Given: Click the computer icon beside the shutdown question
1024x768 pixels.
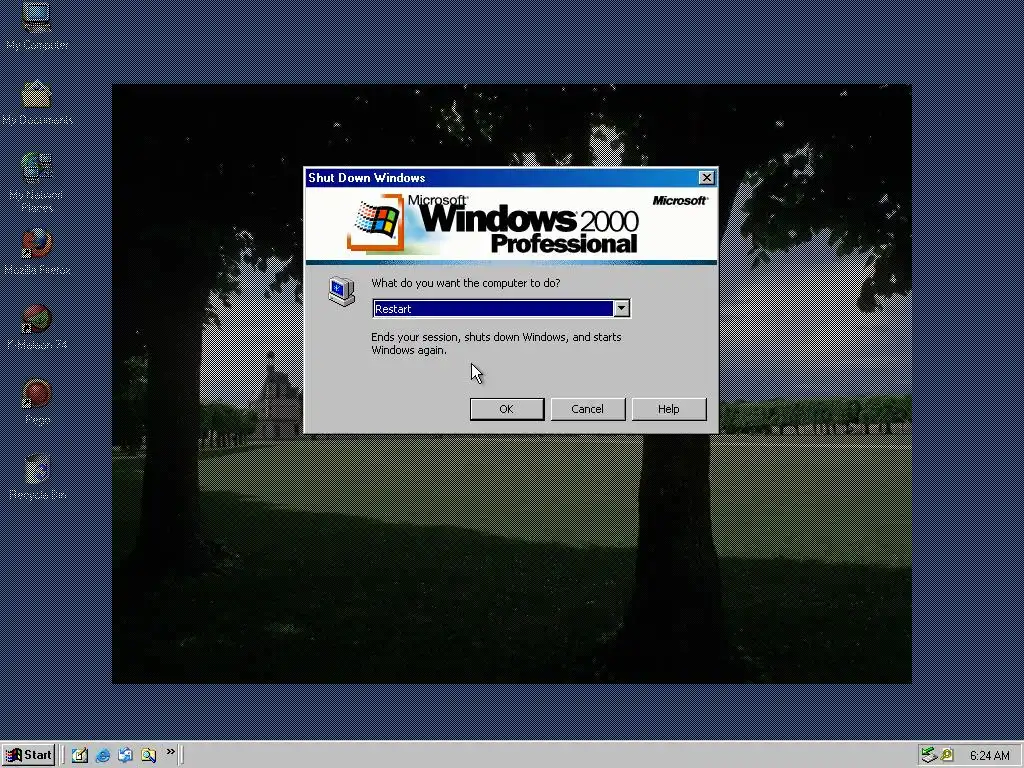Looking at the screenshot, I should point(341,291).
